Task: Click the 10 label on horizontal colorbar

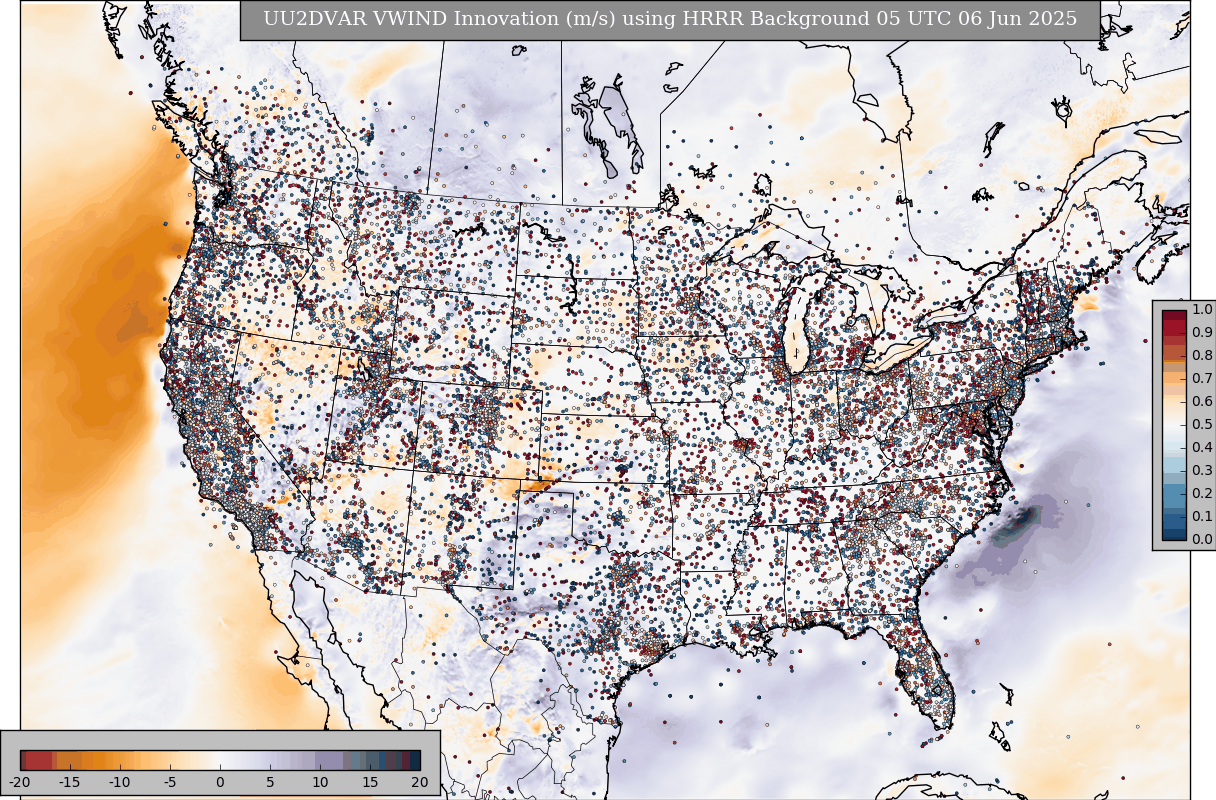Action: pos(320,781)
